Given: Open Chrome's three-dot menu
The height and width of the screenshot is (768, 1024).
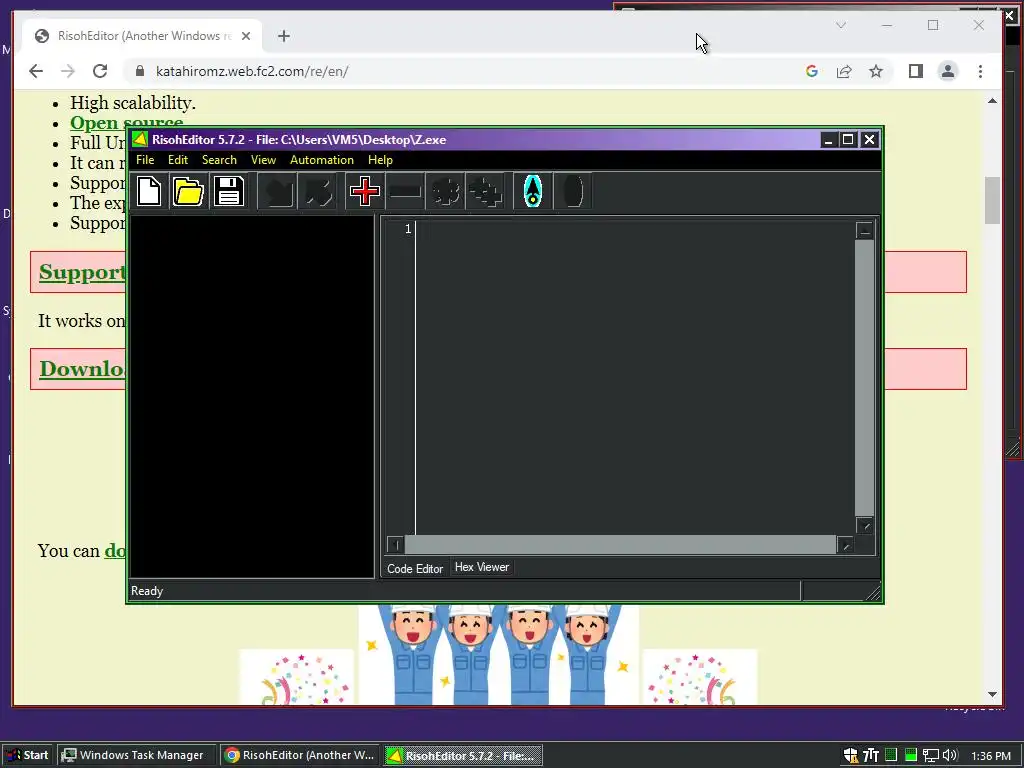Looking at the screenshot, I should [980, 71].
